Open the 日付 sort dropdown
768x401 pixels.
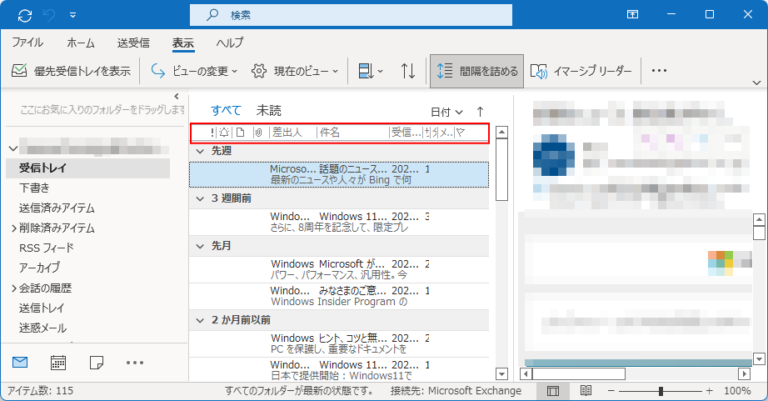coord(447,112)
